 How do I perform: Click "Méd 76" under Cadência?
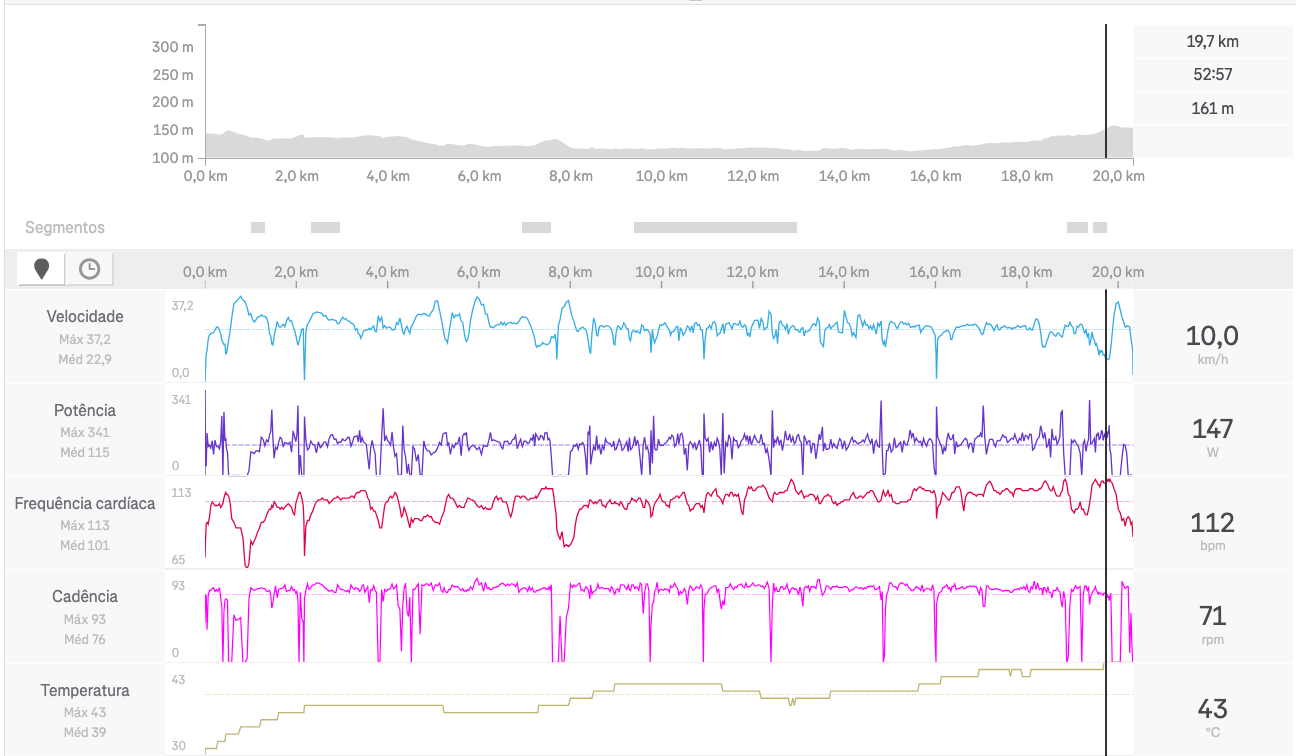click(85, 639)
